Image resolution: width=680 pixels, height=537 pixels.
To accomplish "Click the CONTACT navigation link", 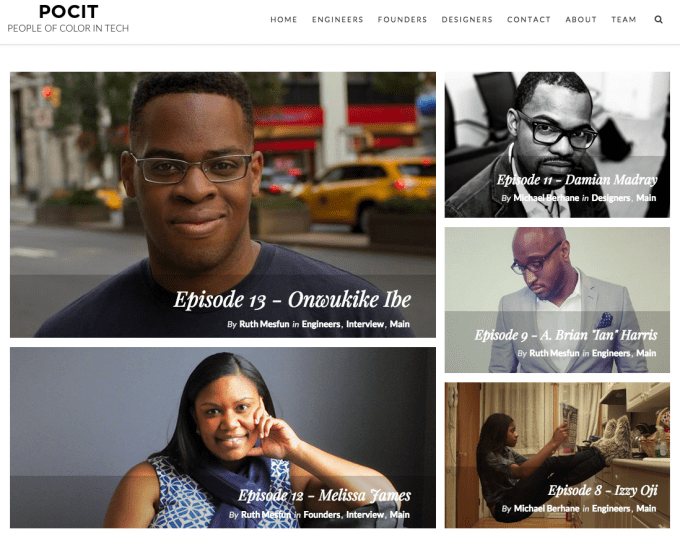I will [x=529, y=20].
